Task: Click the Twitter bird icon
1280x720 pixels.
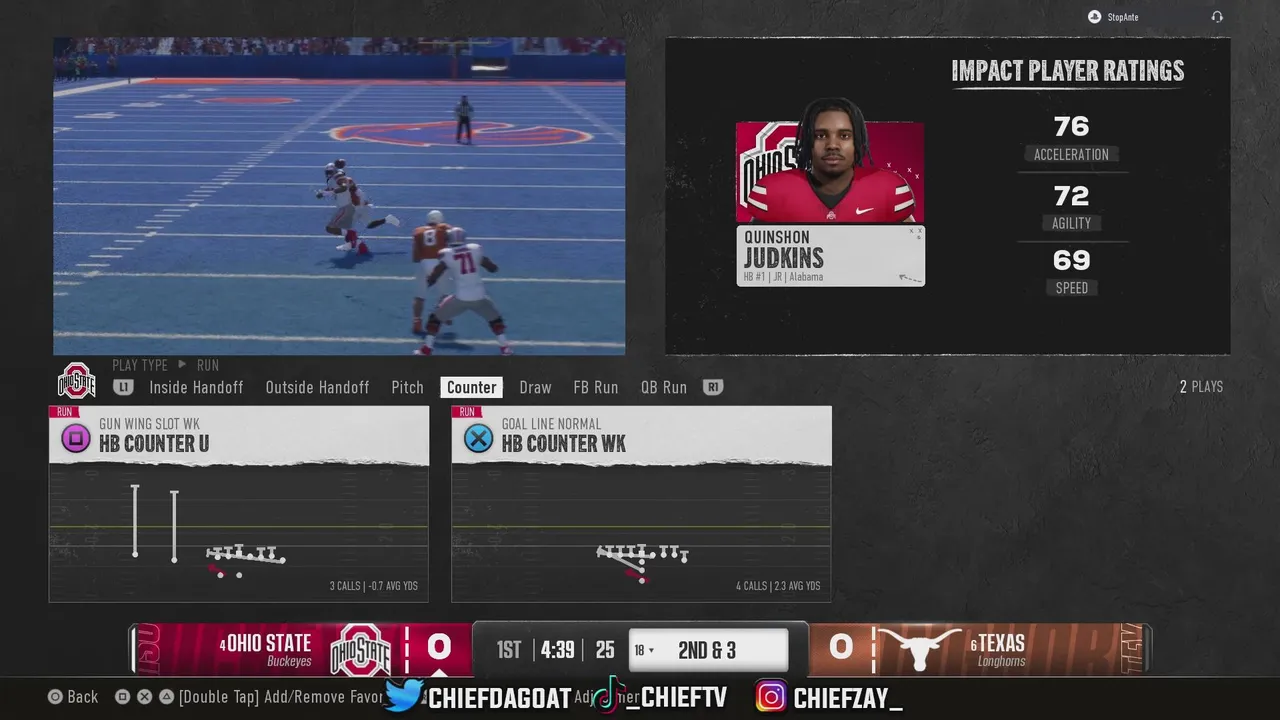Action: coord(404,696)
